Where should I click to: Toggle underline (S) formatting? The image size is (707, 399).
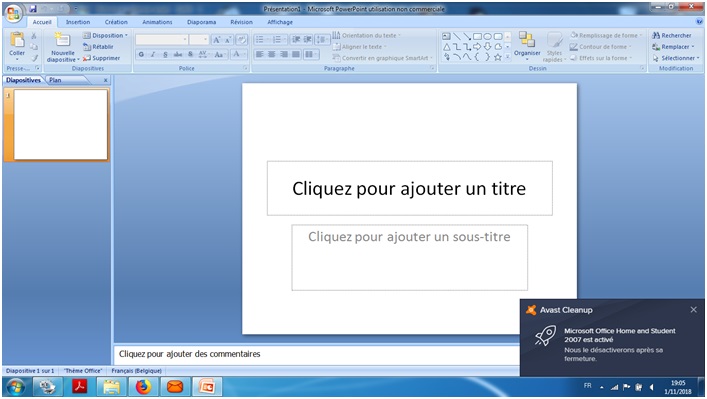(165, 55)
